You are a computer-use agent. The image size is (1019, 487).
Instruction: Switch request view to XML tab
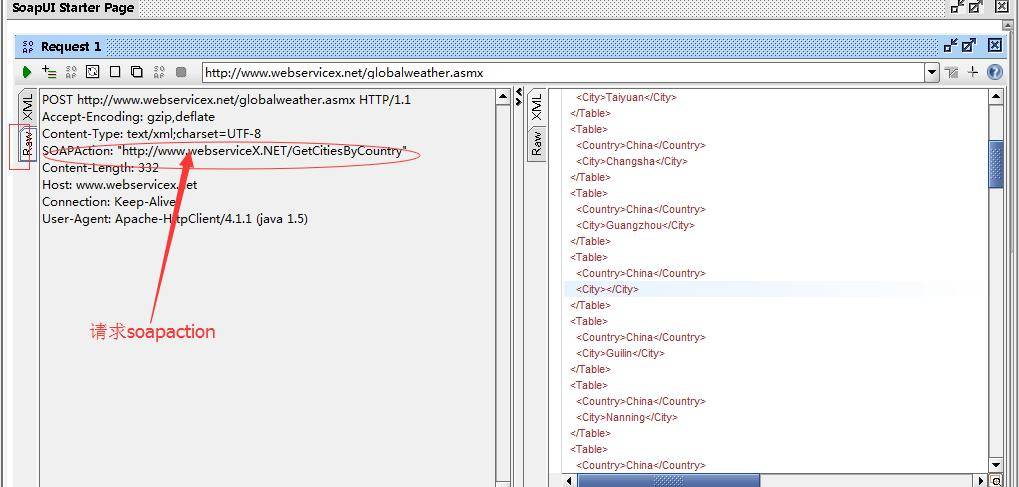(27, 106)
